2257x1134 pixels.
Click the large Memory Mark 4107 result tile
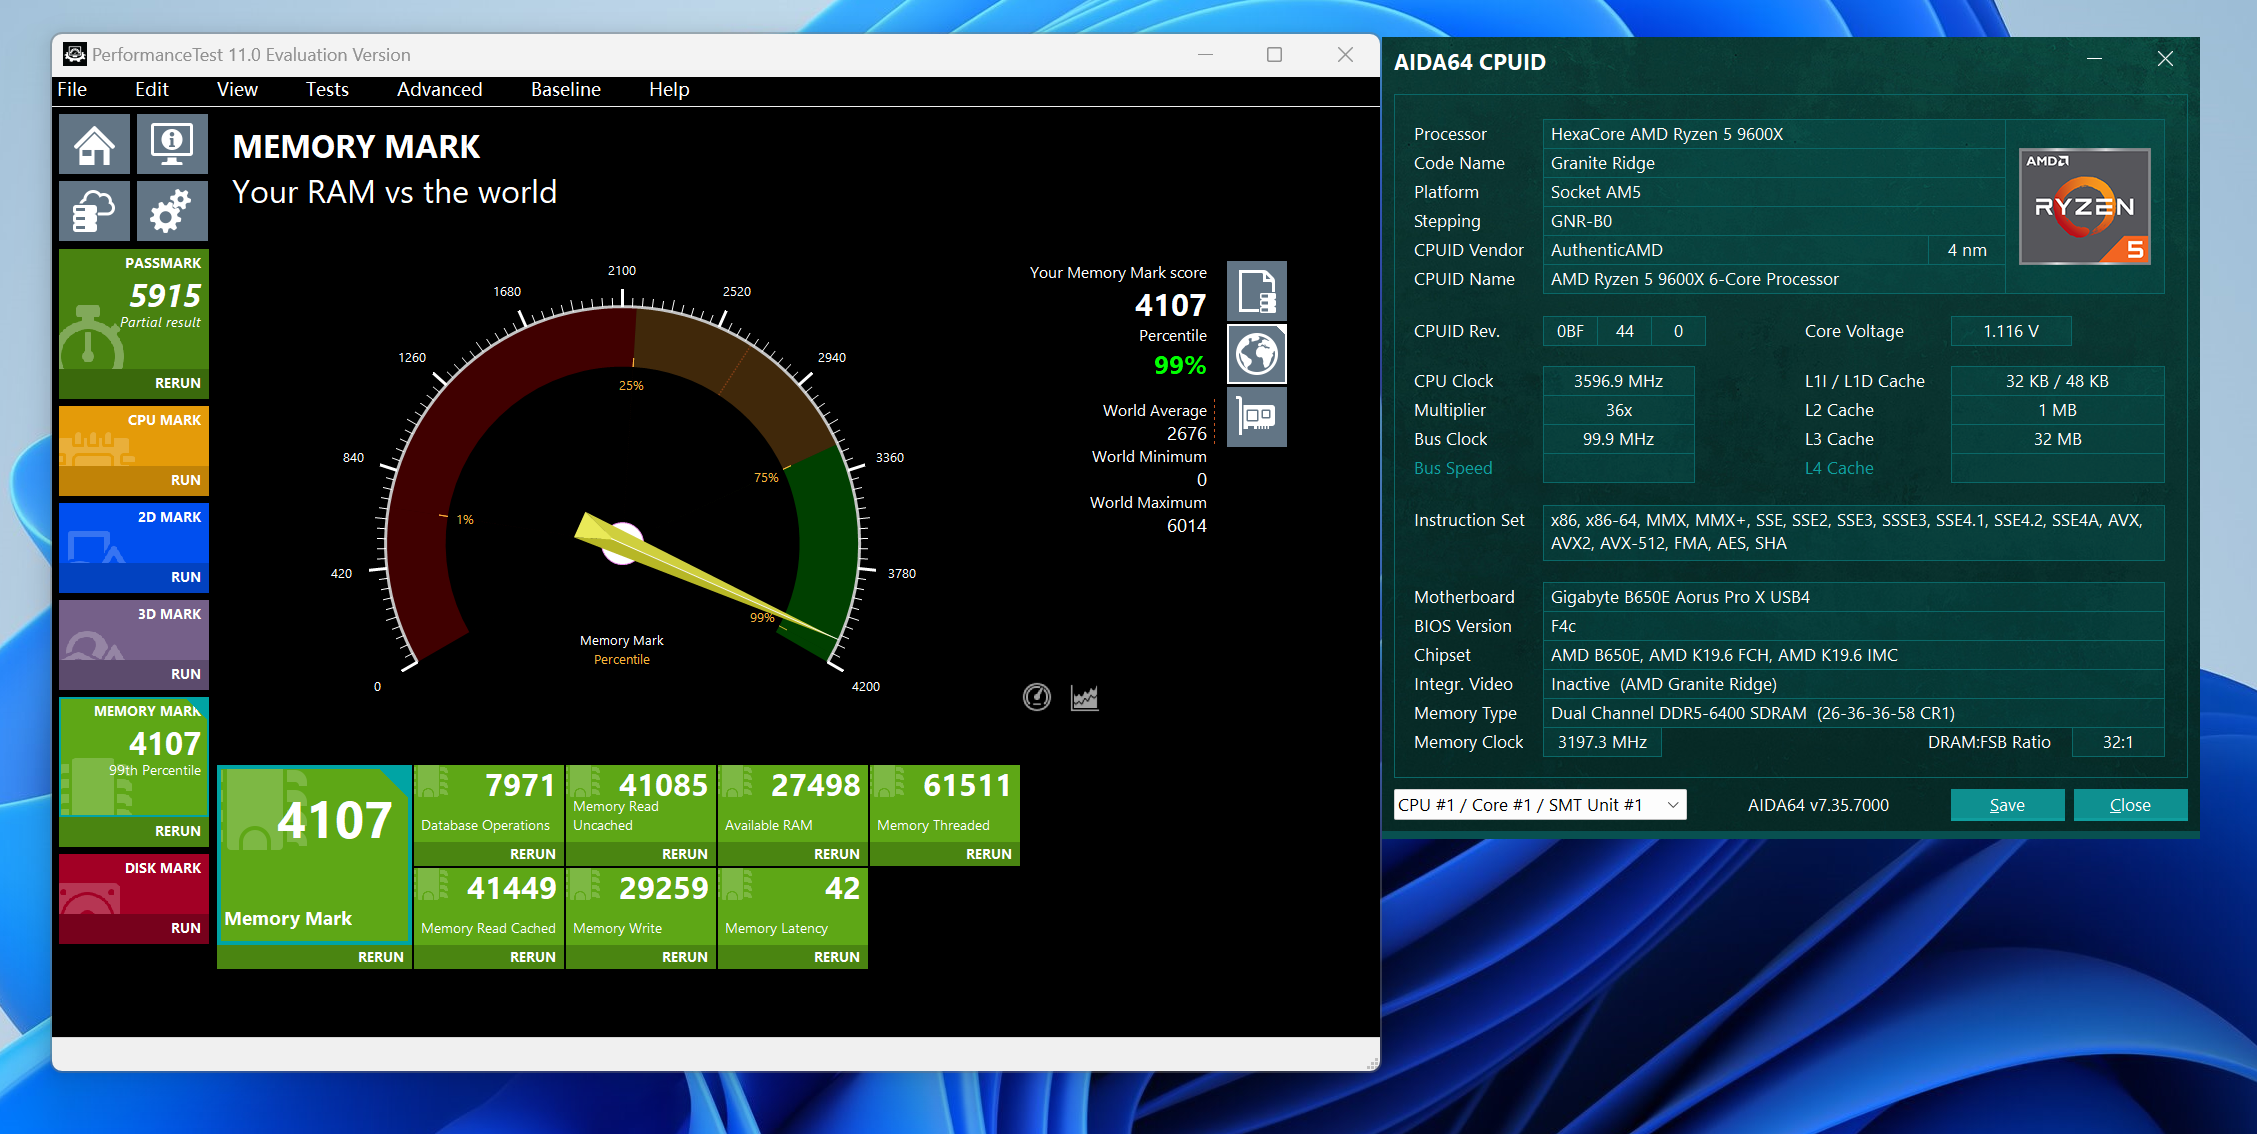[x=314, y=855]
